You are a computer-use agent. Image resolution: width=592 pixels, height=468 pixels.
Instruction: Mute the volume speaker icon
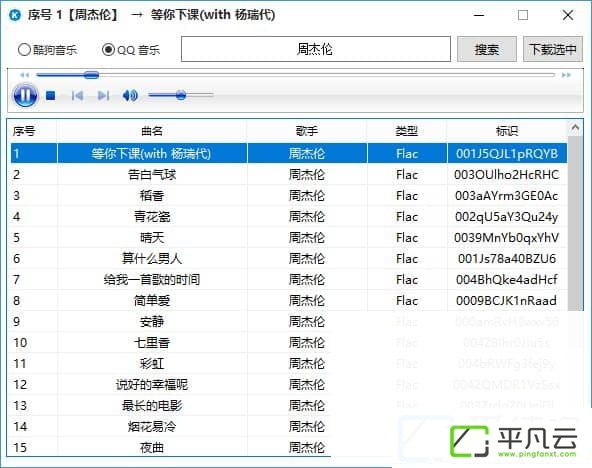point(130,95)
